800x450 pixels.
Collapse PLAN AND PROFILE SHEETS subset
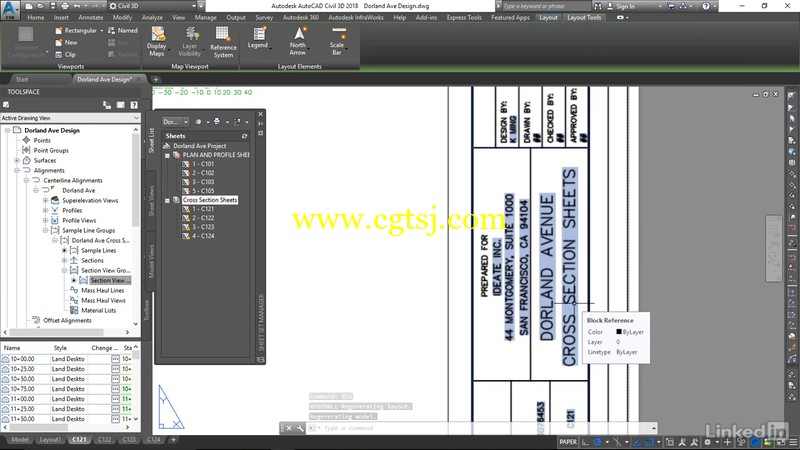point(167,155)
